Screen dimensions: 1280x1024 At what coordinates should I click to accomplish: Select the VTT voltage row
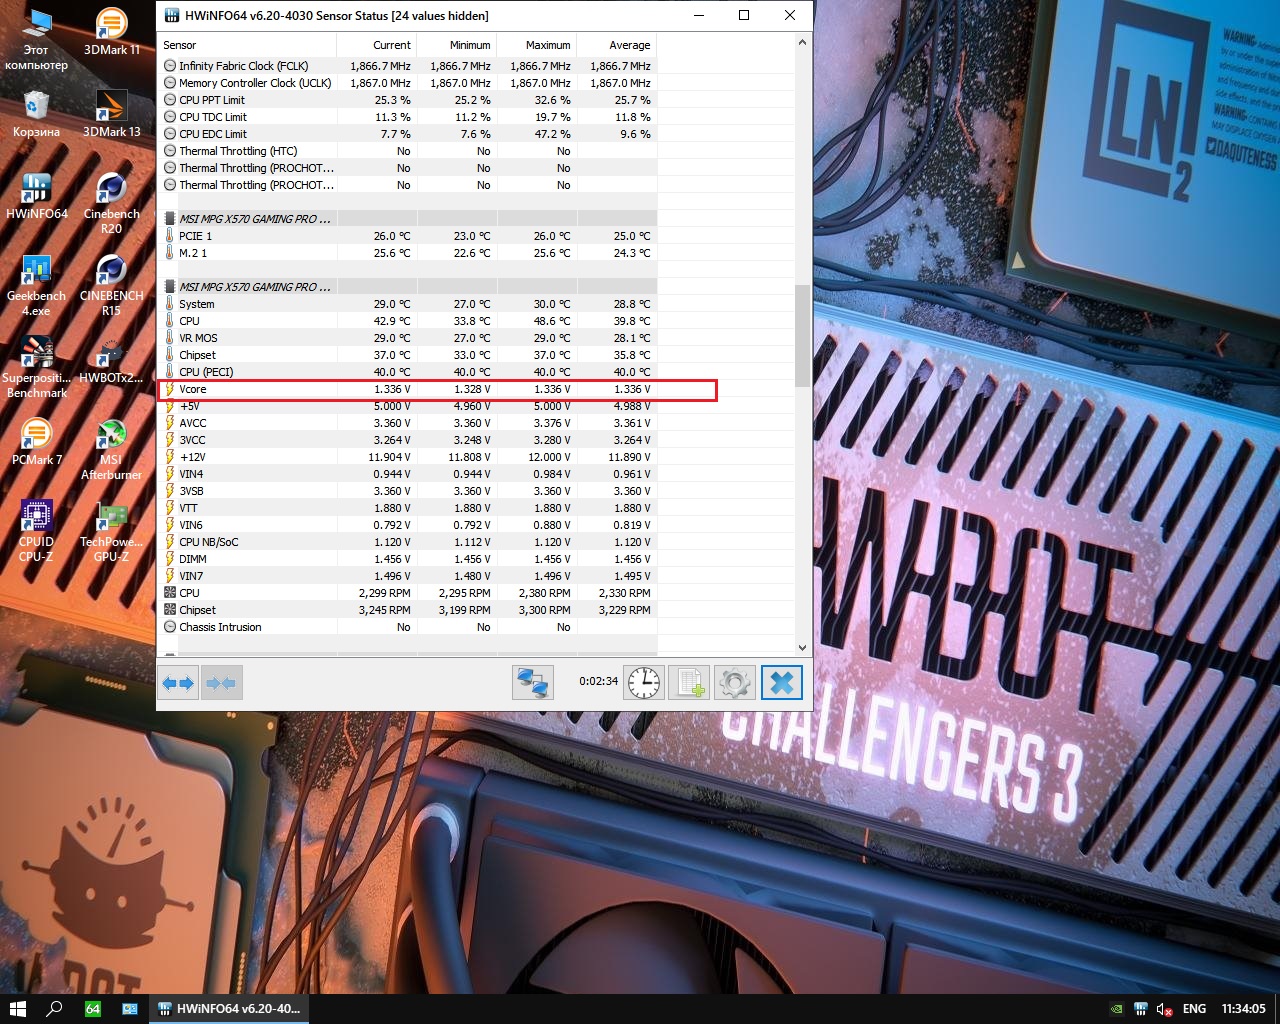tap(407, 508)
